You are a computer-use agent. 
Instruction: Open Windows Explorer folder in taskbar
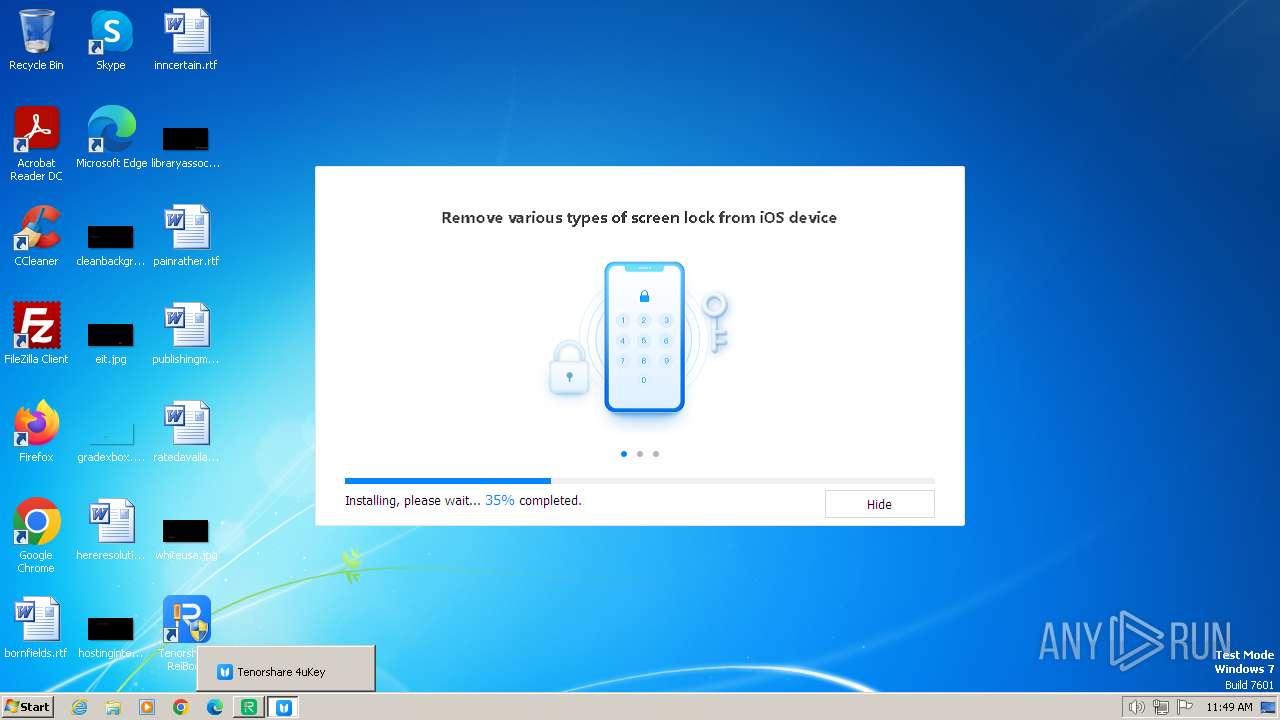click(113, 707)
